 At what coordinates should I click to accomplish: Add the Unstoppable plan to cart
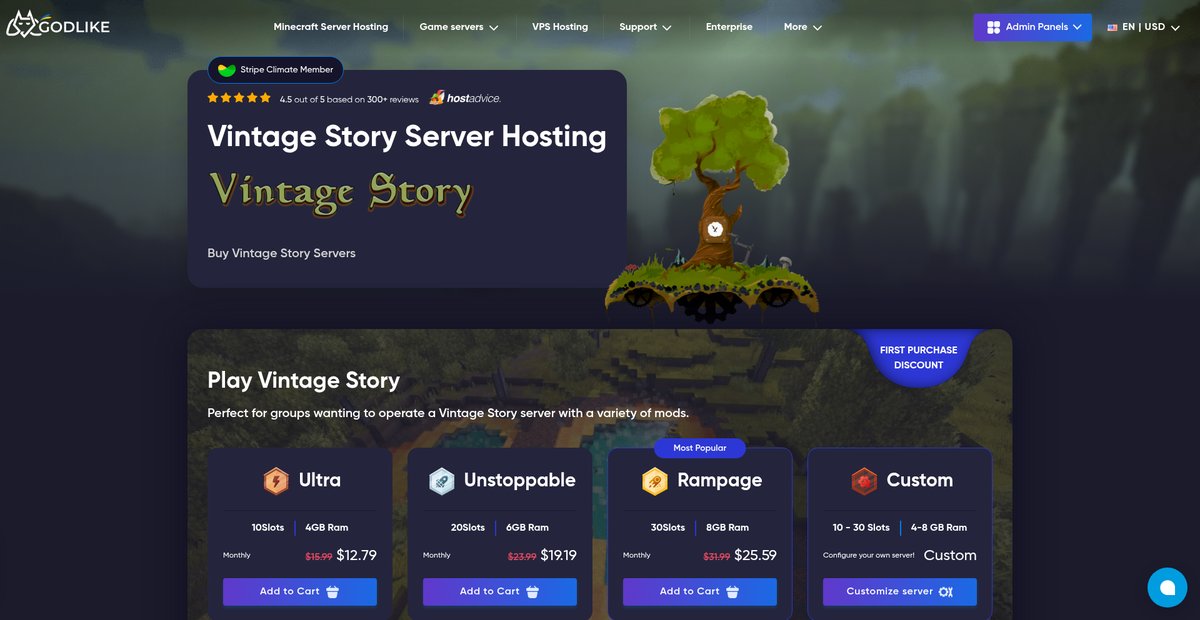click(500, 591)
